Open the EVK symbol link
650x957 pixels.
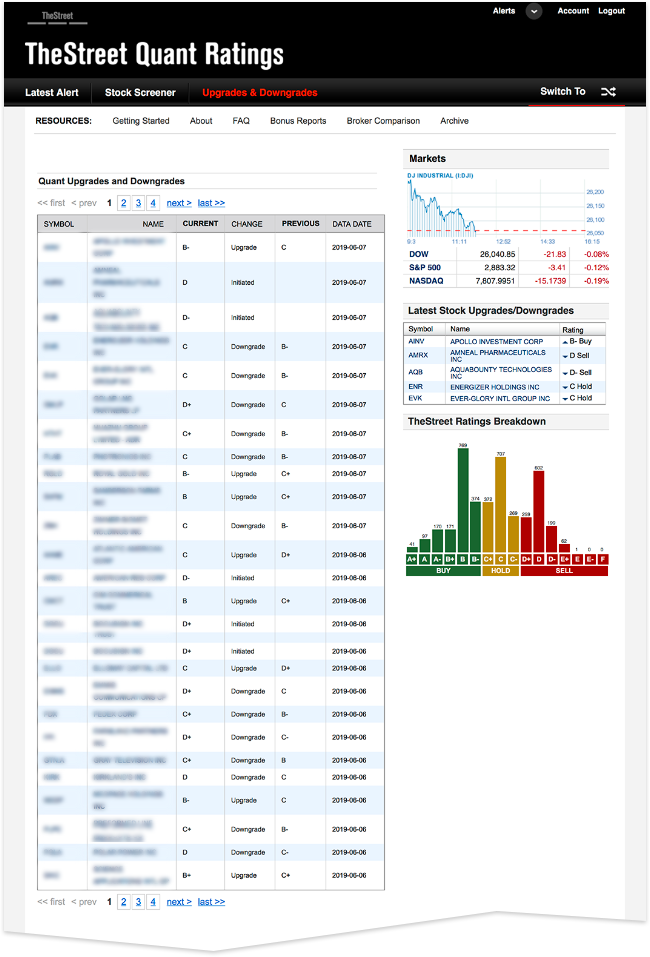pos(416,398)
